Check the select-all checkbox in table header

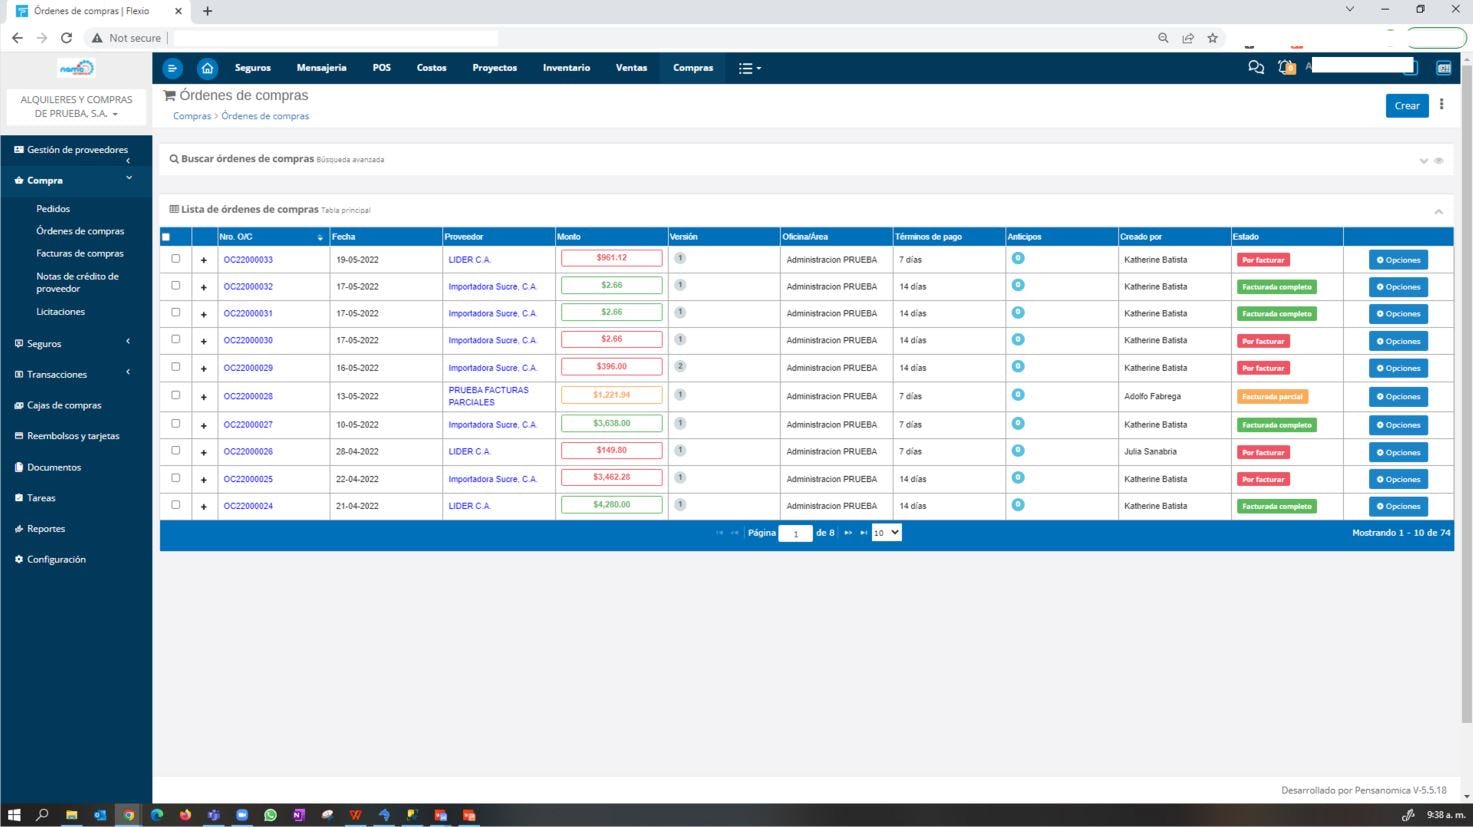(165, 236)
